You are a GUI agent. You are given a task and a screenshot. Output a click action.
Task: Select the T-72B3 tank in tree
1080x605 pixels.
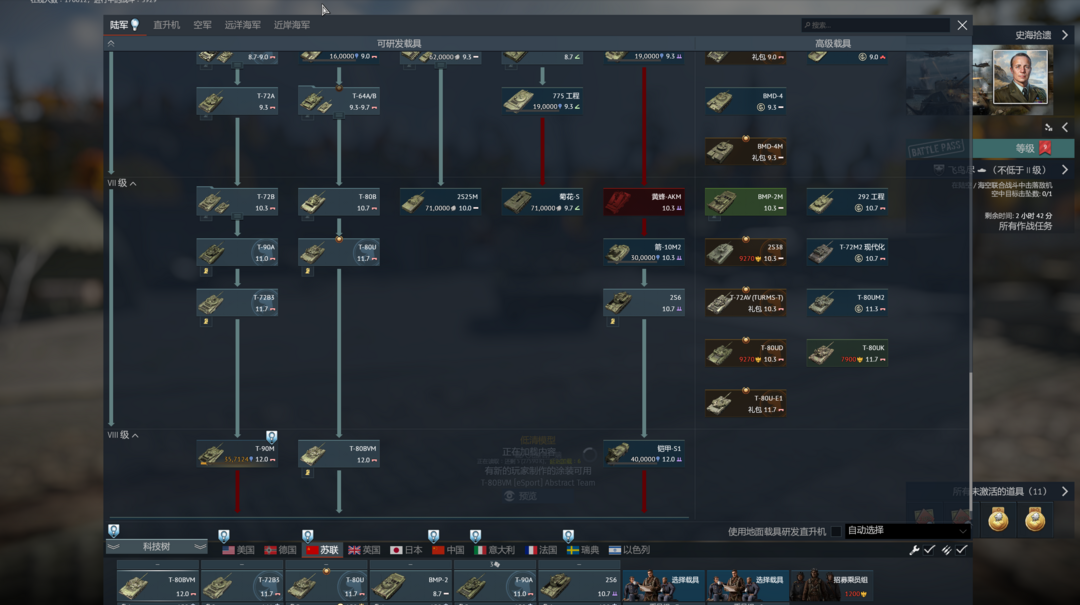237,302
